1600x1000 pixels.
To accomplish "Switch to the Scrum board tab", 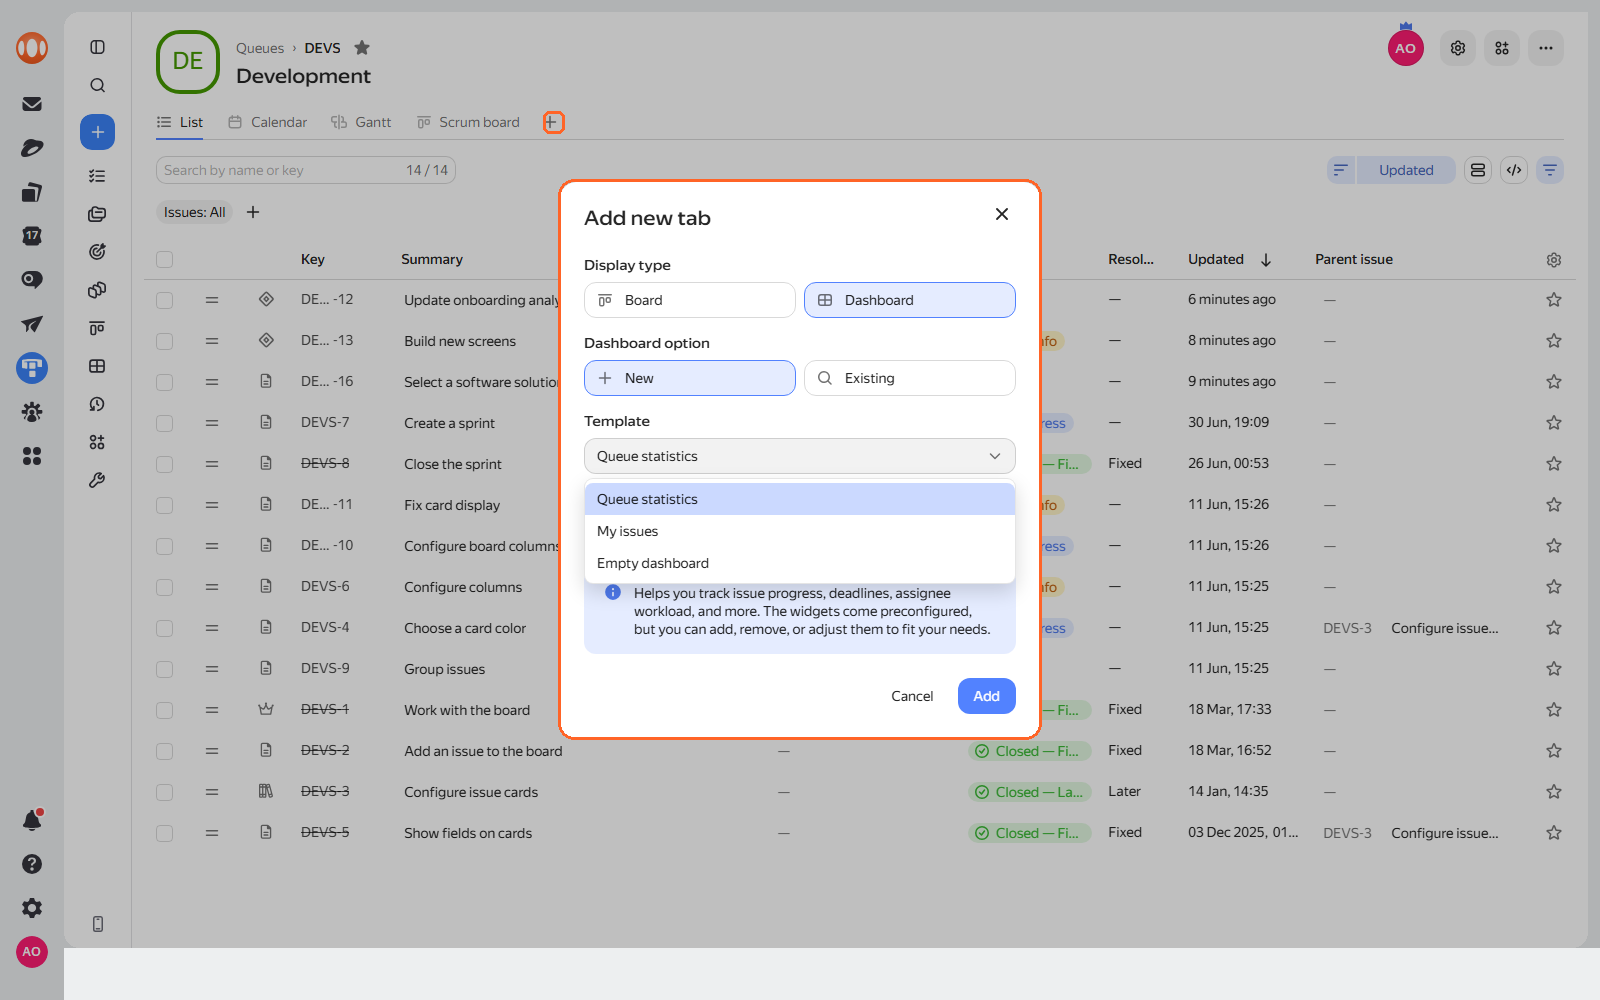I will pos(468,122).
